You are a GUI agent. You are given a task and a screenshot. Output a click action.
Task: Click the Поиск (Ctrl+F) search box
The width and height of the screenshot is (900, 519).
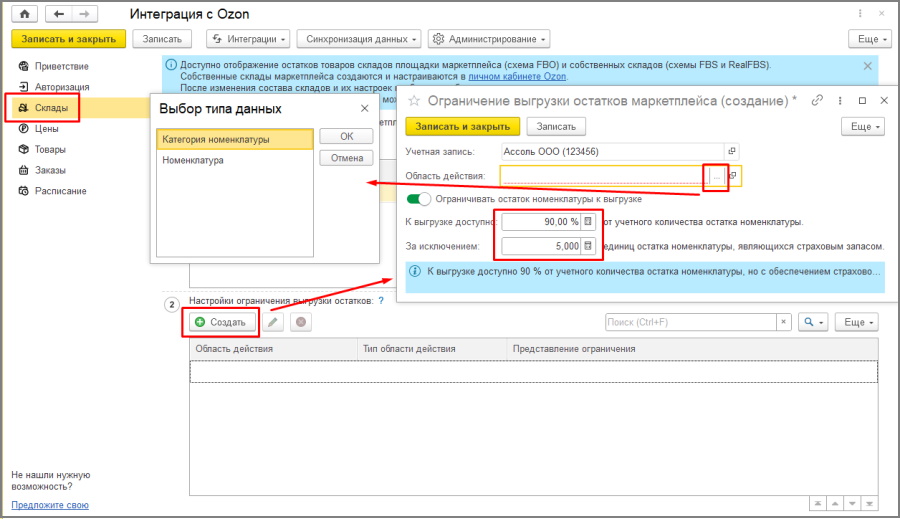(691, 322)
